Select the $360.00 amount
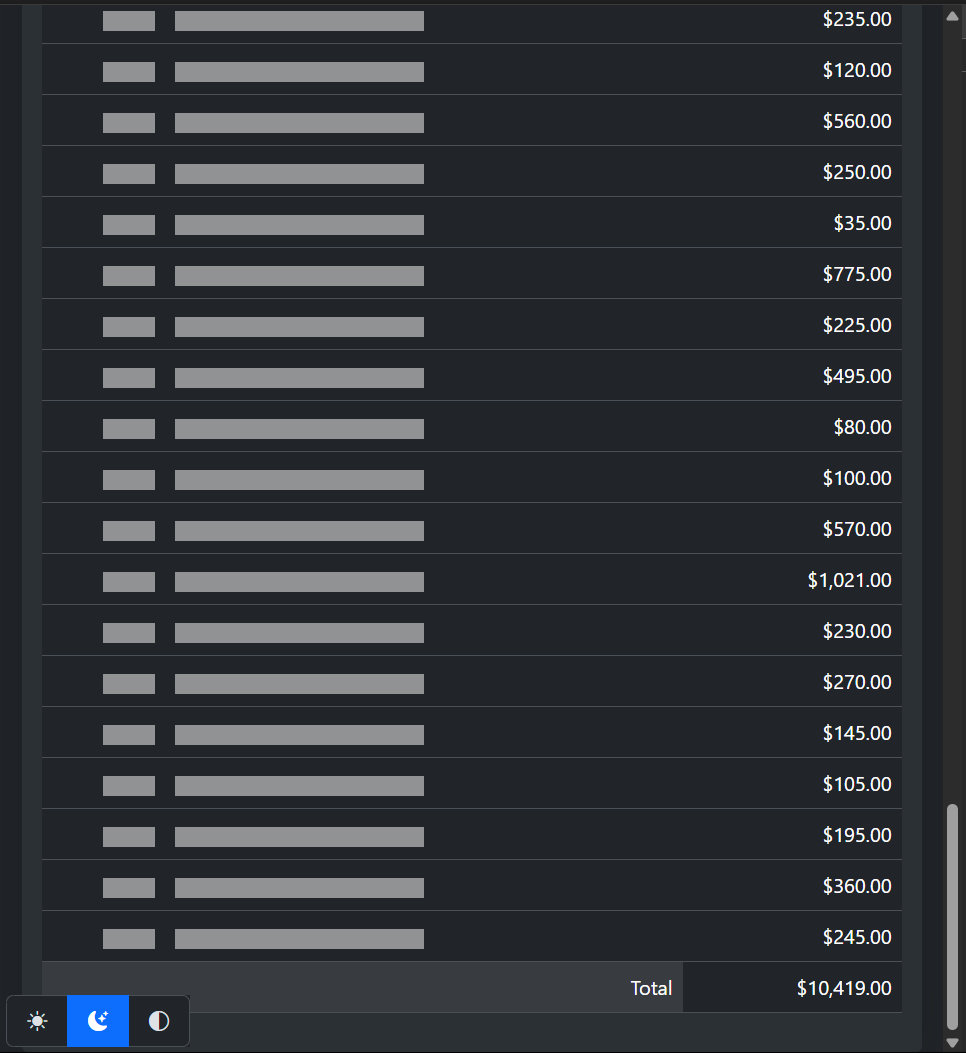The image size is (966, 1053). tap(857, 886)
